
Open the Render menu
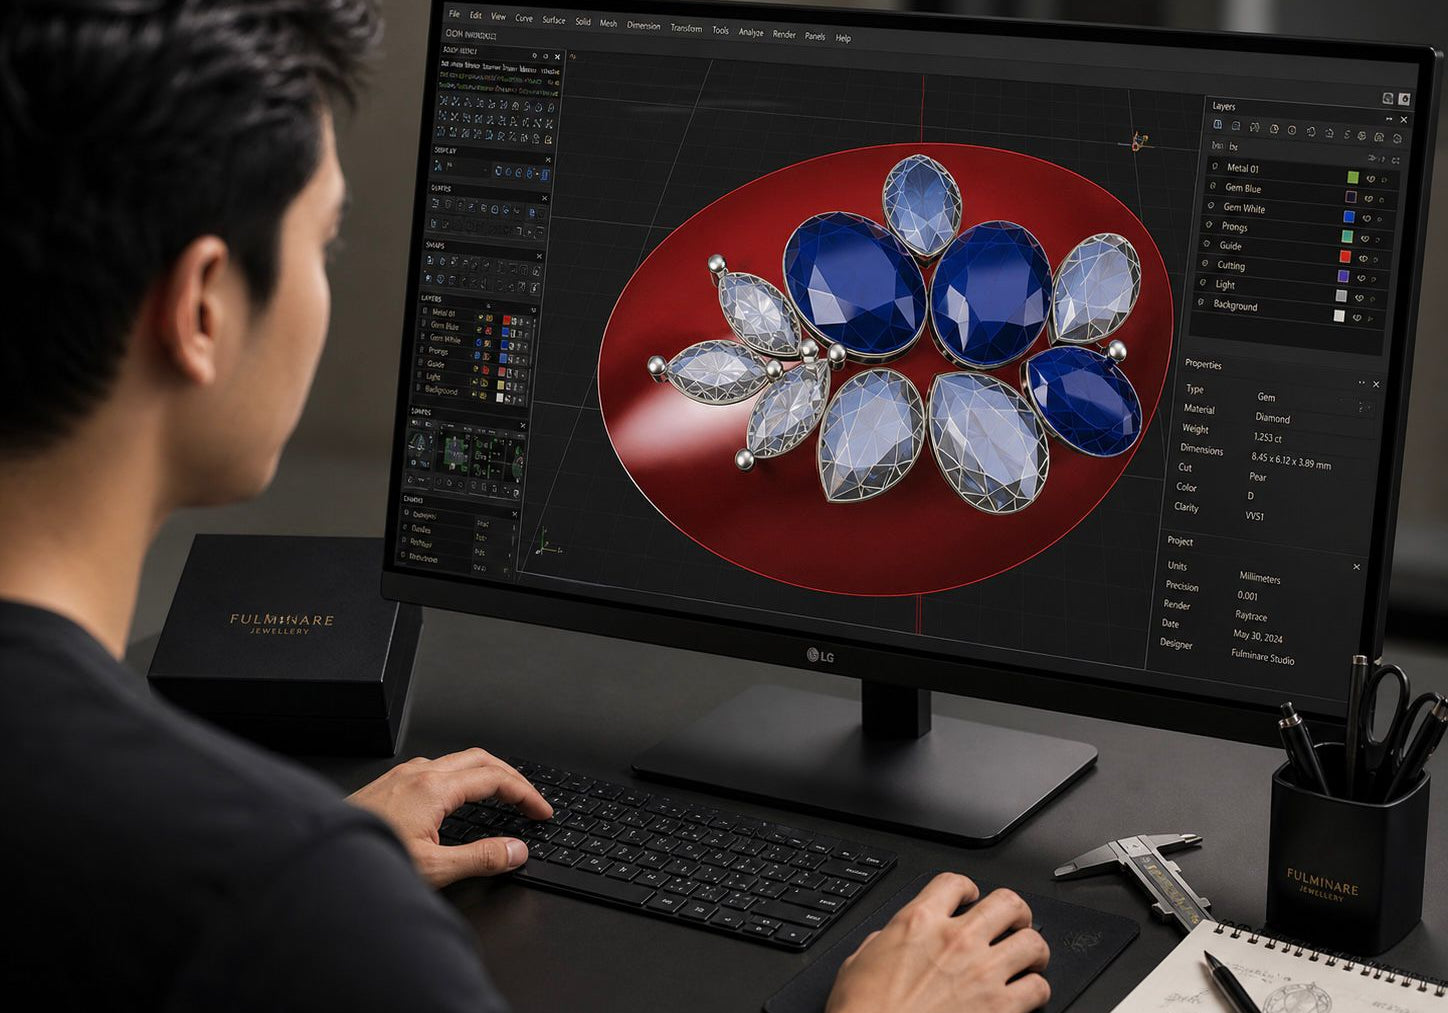click(784, 34)
